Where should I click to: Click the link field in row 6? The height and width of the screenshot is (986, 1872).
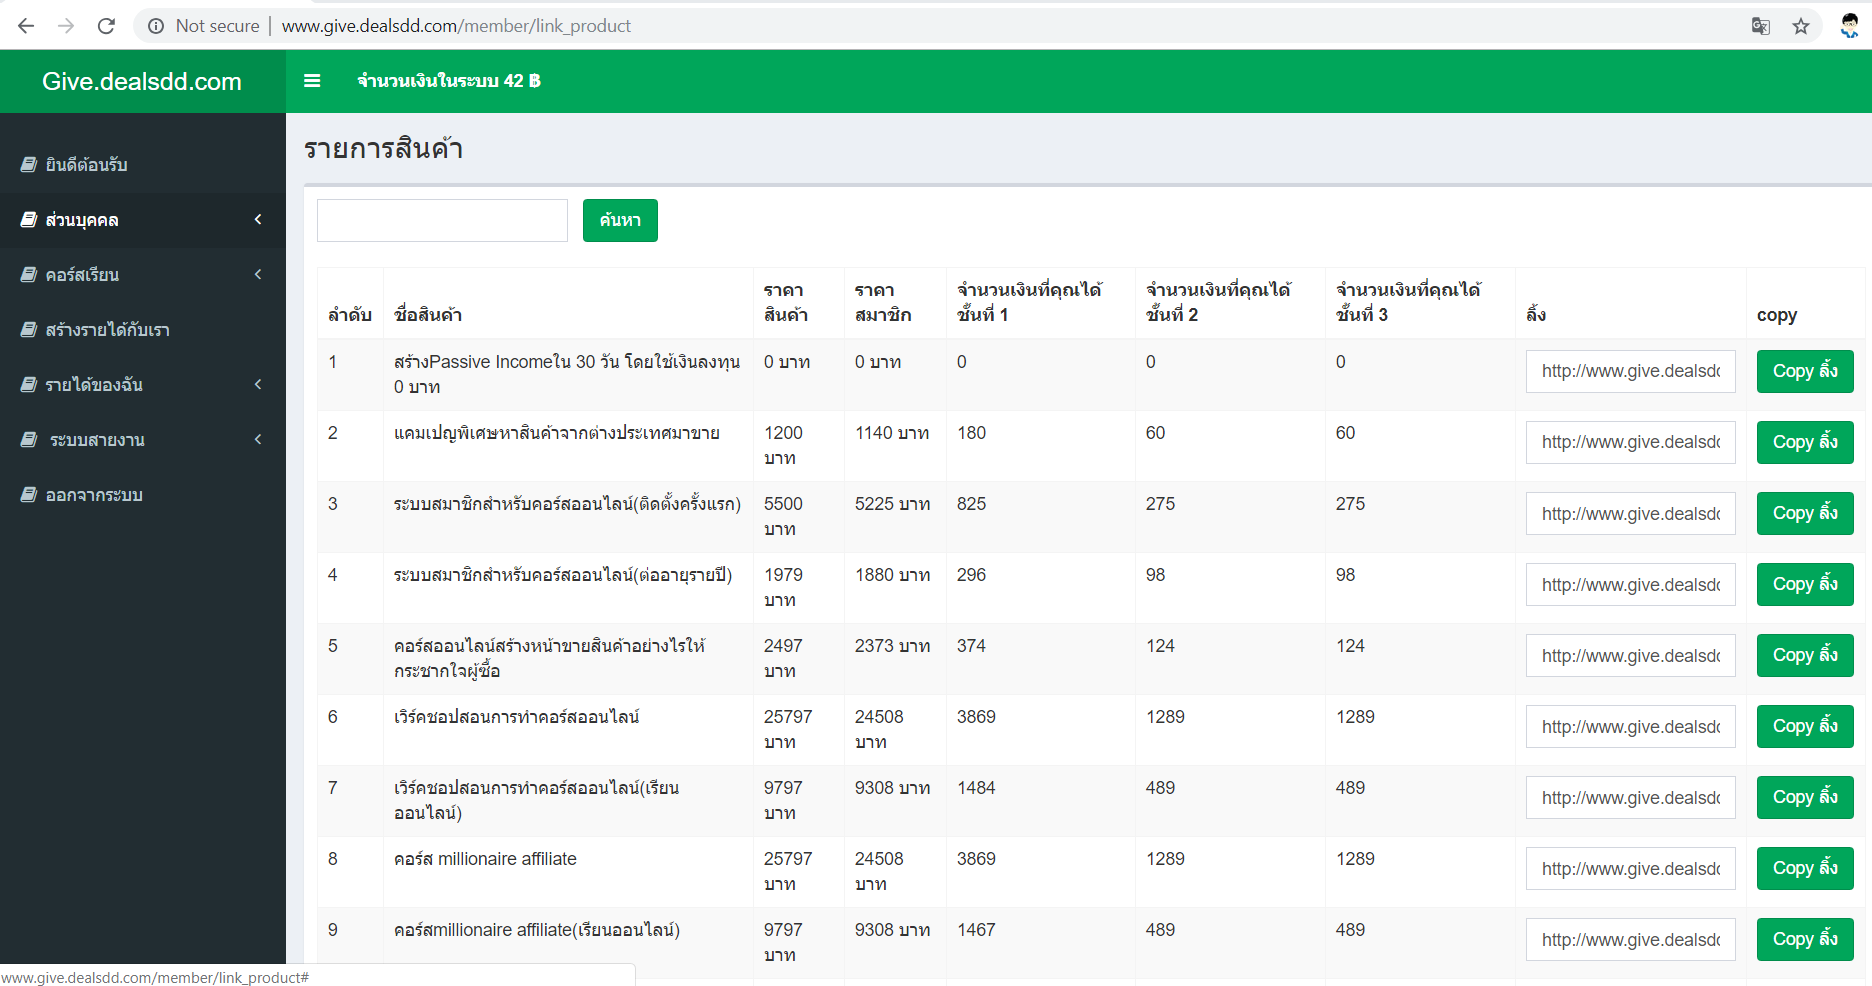coord(1630,726)
